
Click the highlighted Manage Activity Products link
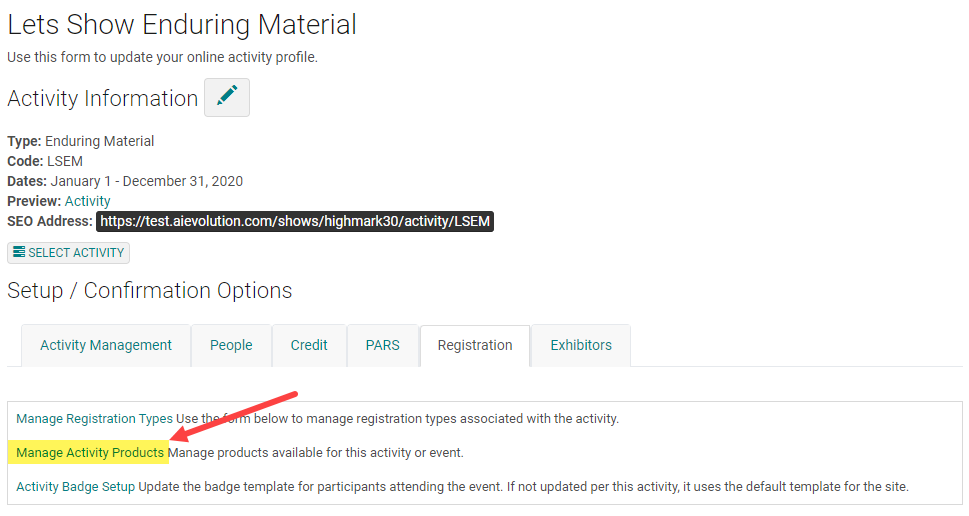tap(90, 453)
